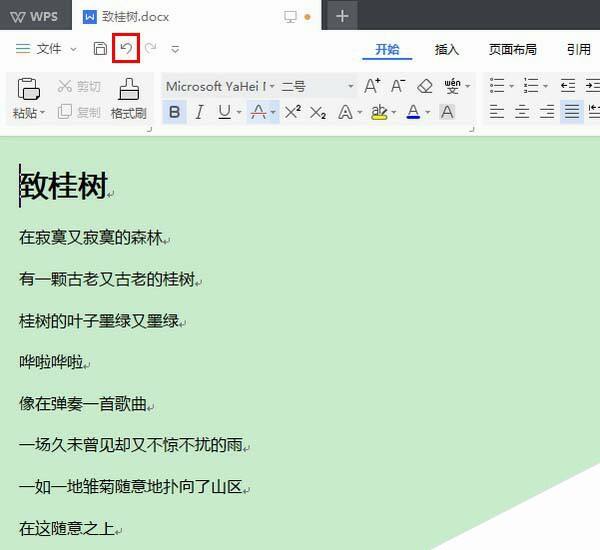600x550 pixels.
Task: Click the line 哗啦哗啦
Action: click(51, 362)
